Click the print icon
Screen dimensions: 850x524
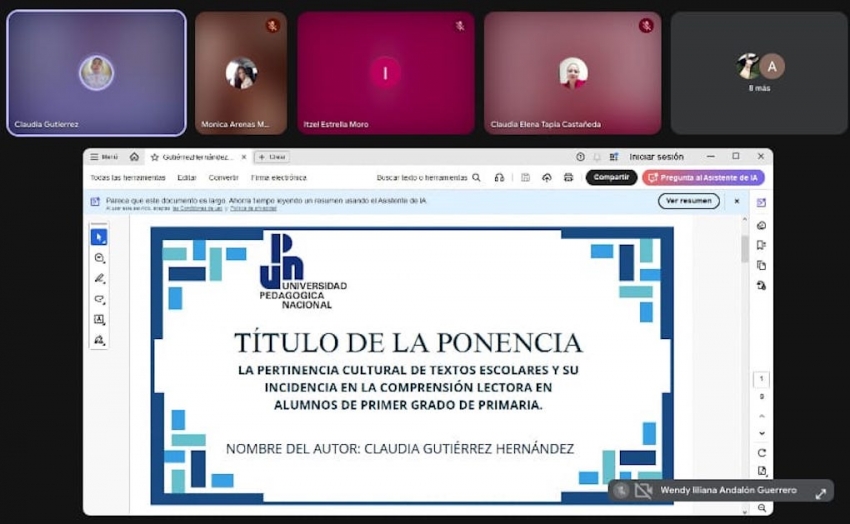[568, 178]
